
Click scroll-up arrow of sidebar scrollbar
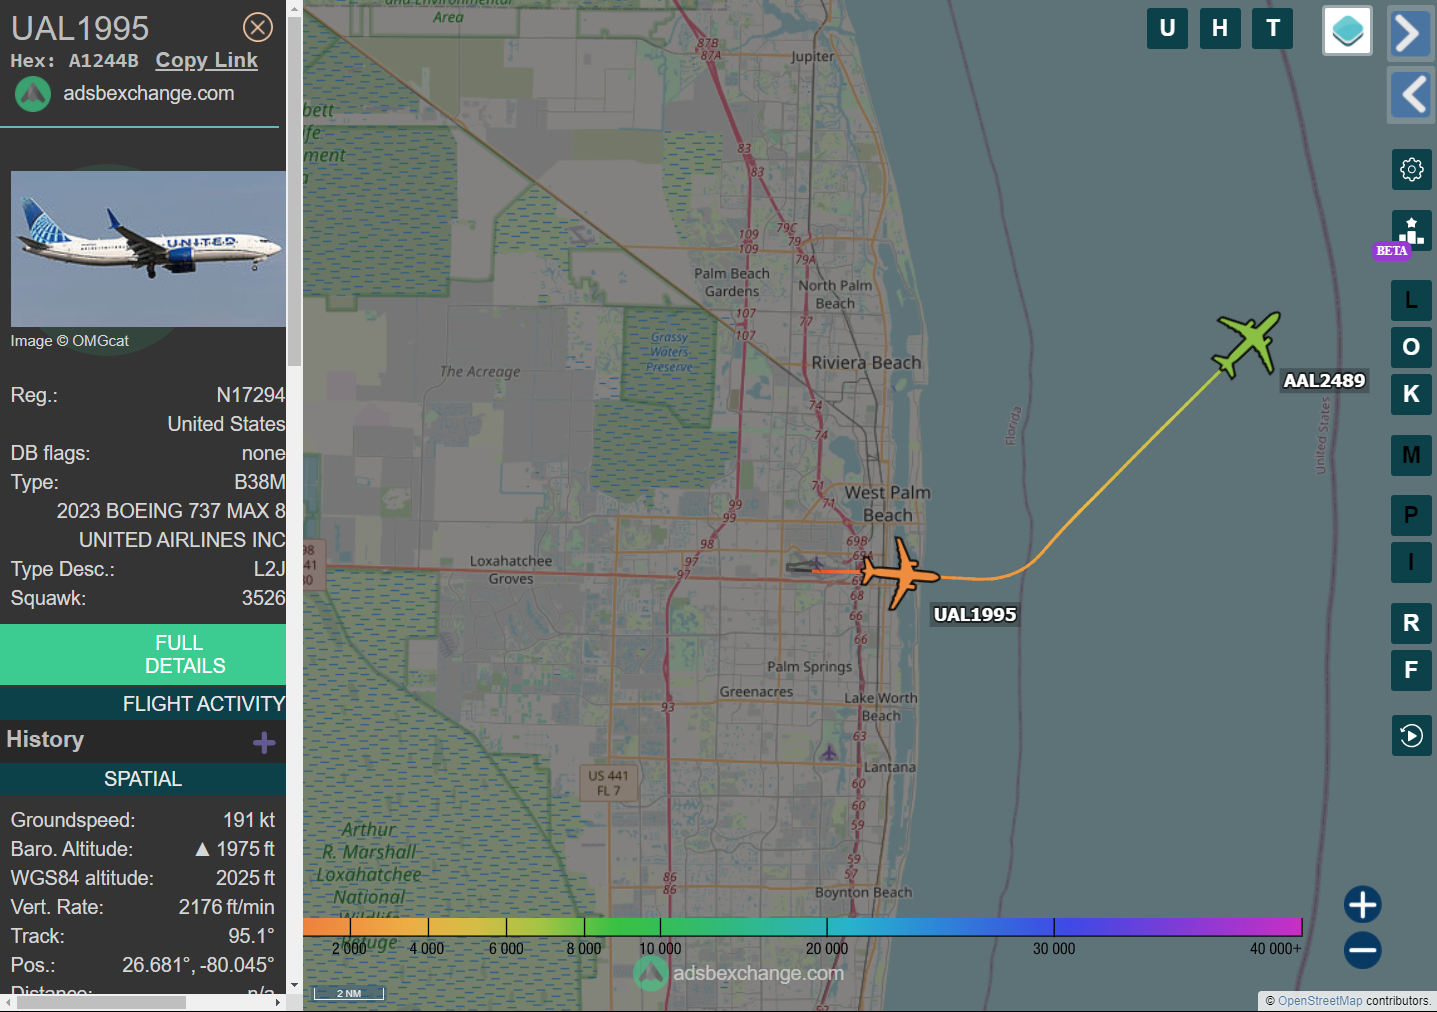pyautogui.click(x=294, y=8)
